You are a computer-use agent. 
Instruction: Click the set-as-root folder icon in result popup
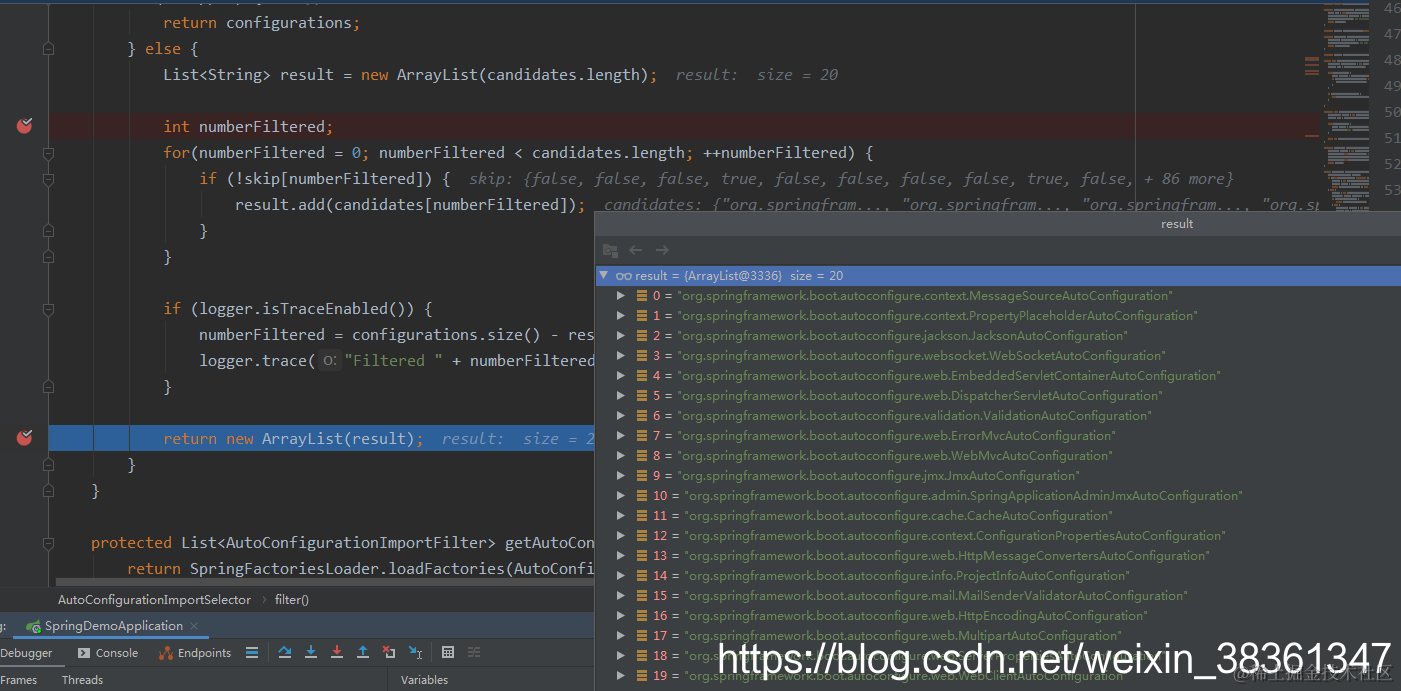click(x=610, y=250)
